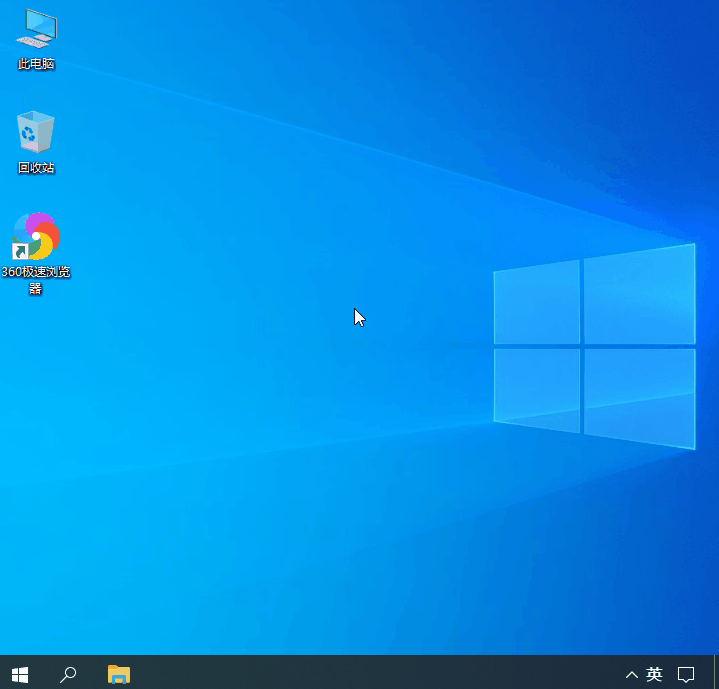The image size is (719, 689).
Task: Toggle the 英 input method indicator
Action: (x=654, y=673)
